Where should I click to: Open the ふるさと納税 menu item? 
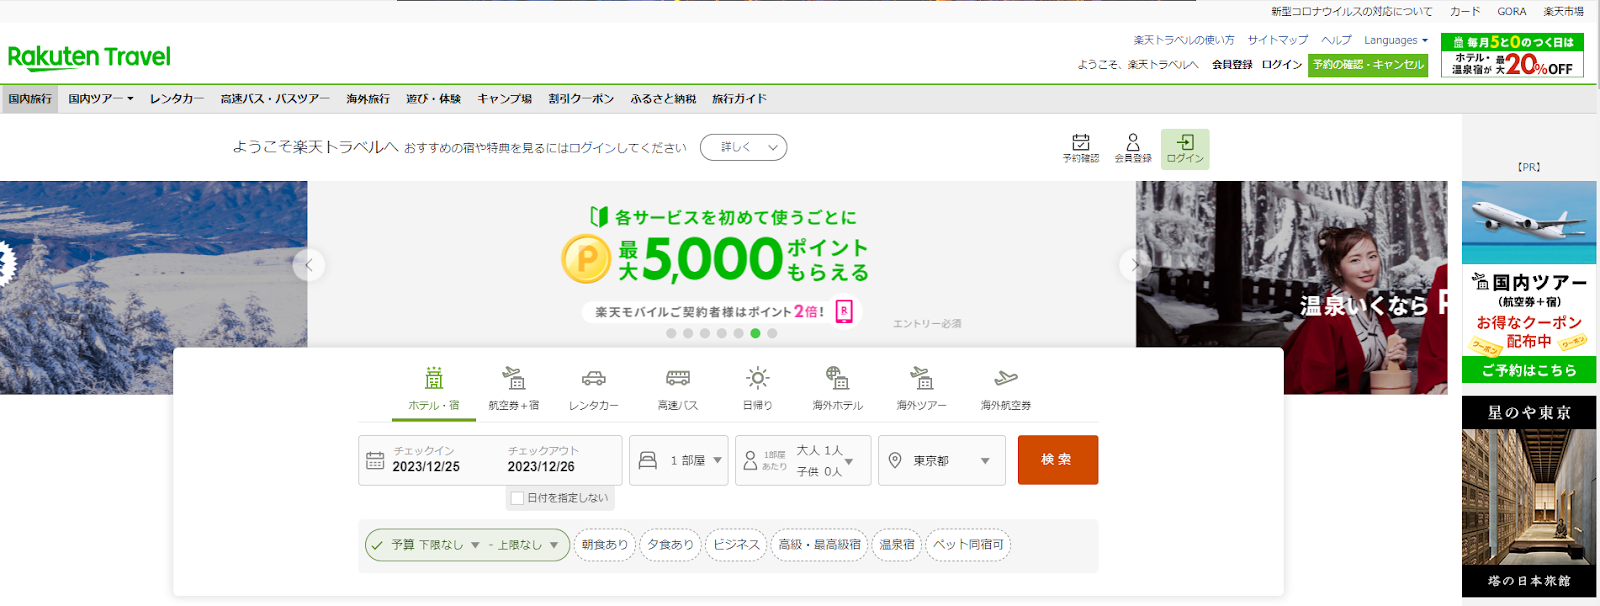(x=663, y=99)
